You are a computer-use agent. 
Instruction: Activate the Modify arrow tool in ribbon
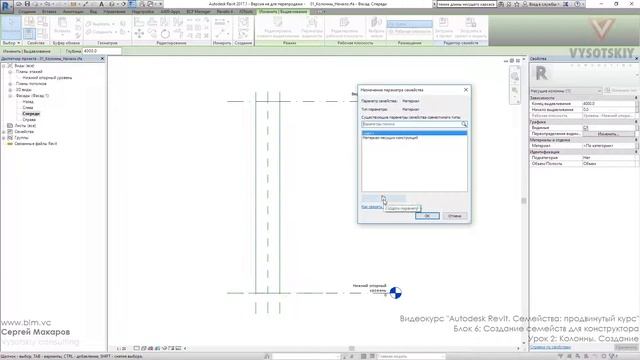tap(11, 26)
